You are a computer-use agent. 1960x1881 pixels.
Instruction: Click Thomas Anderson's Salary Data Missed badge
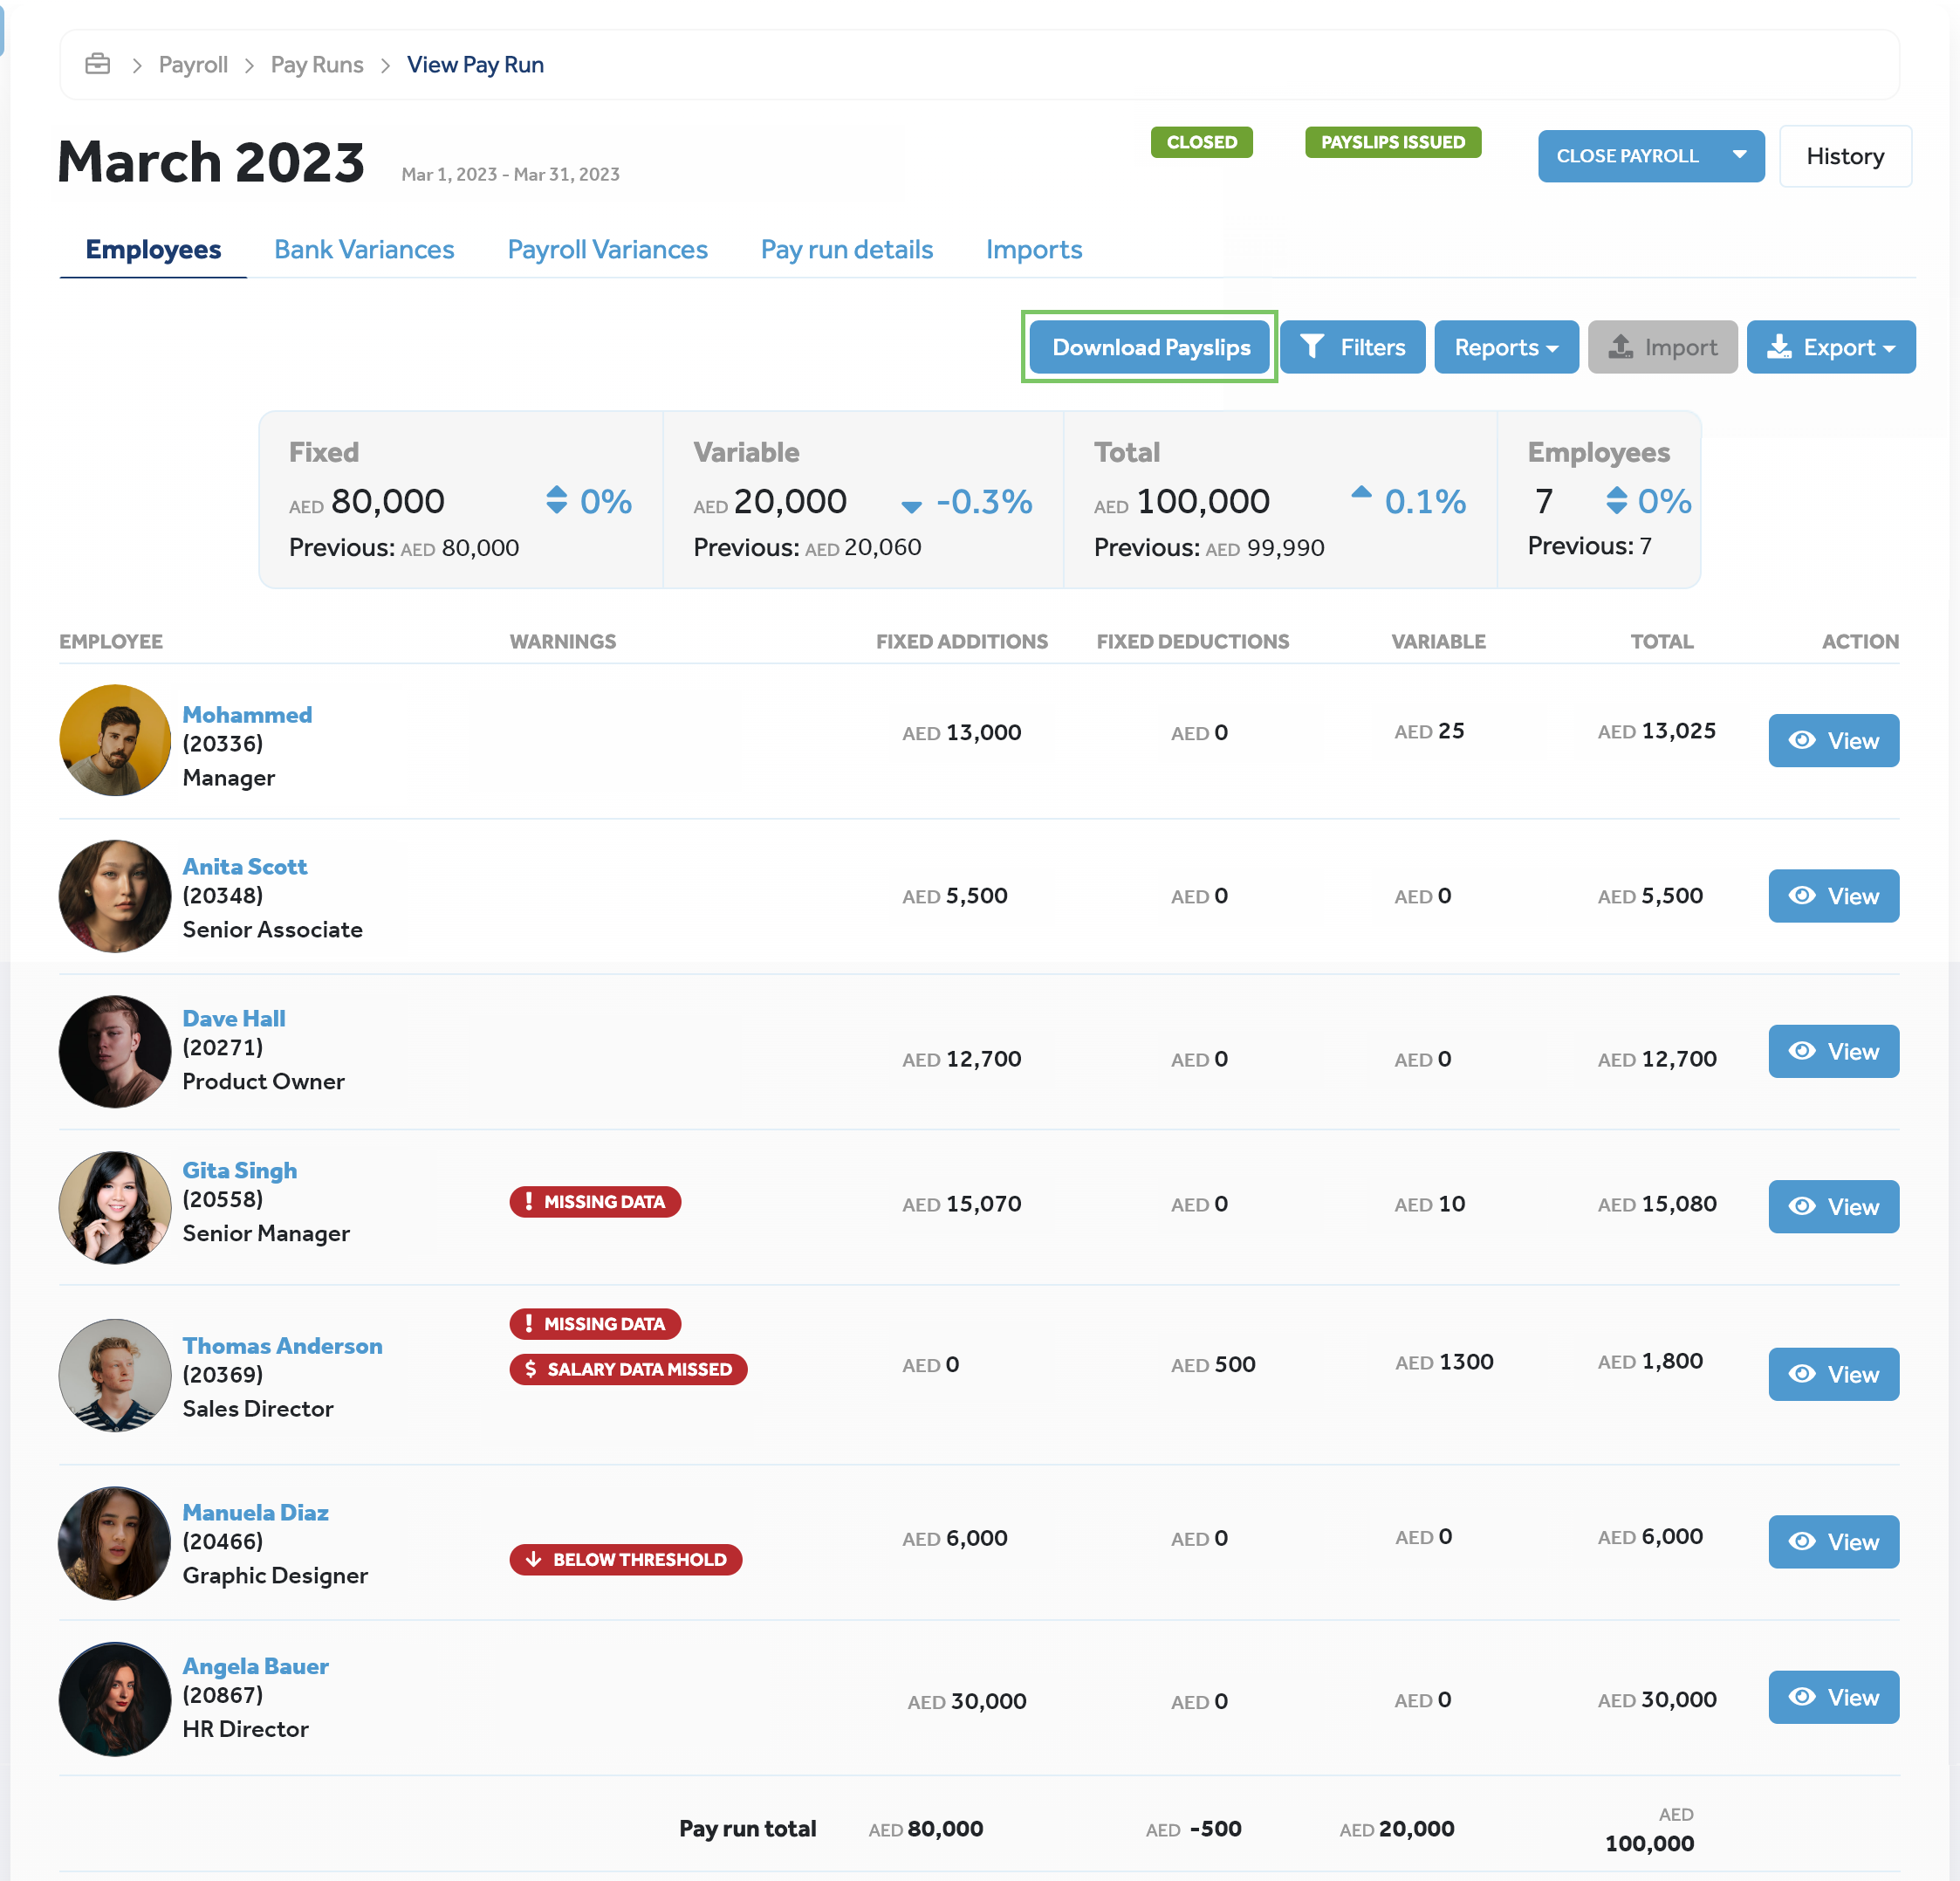[x=628, y=1369]
